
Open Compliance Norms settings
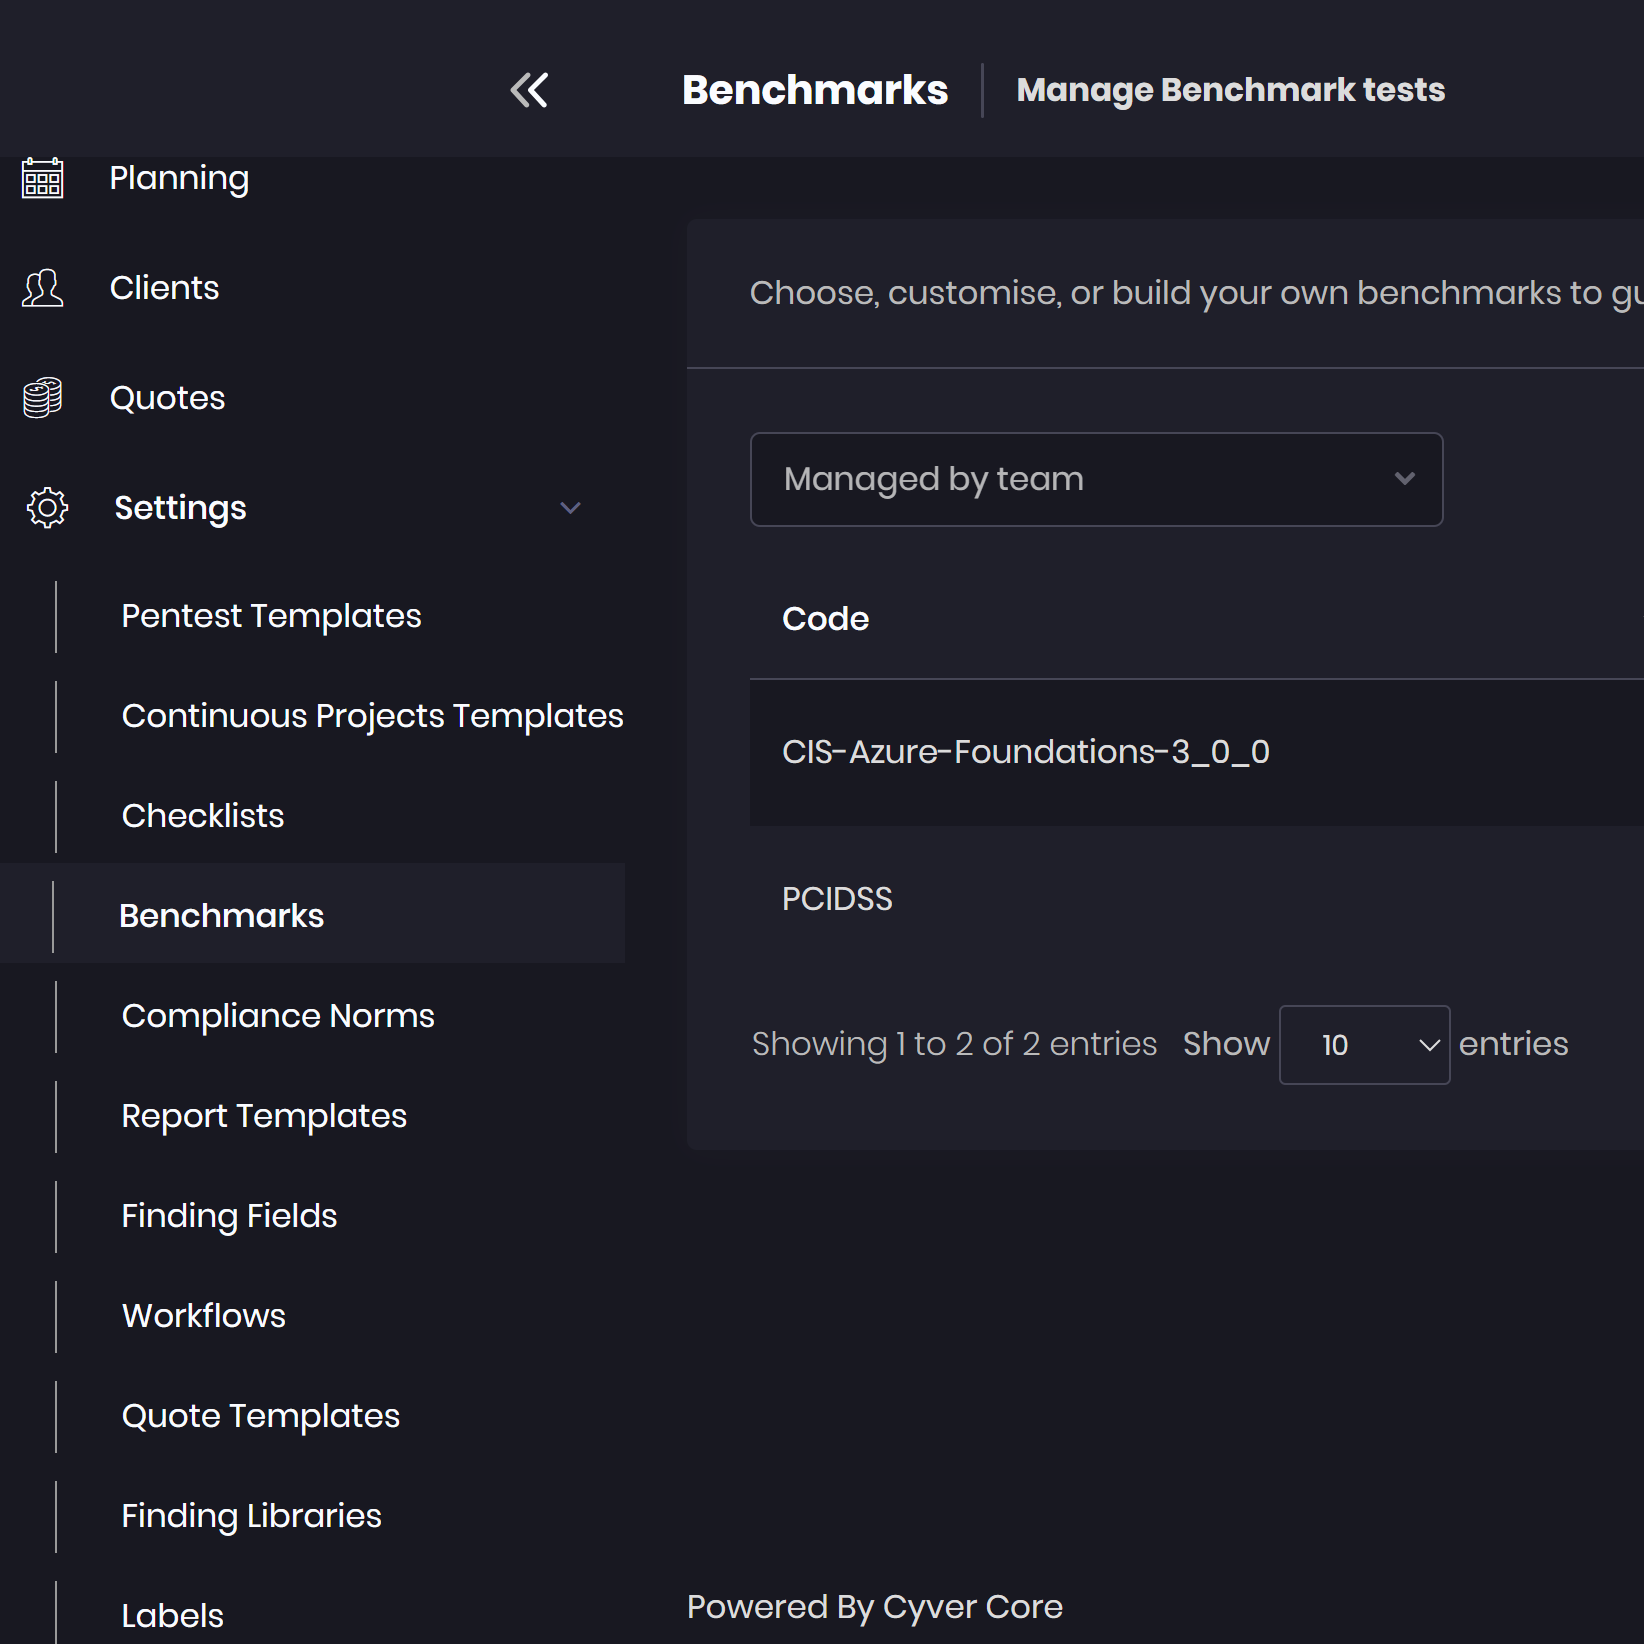click(278, 1016)
